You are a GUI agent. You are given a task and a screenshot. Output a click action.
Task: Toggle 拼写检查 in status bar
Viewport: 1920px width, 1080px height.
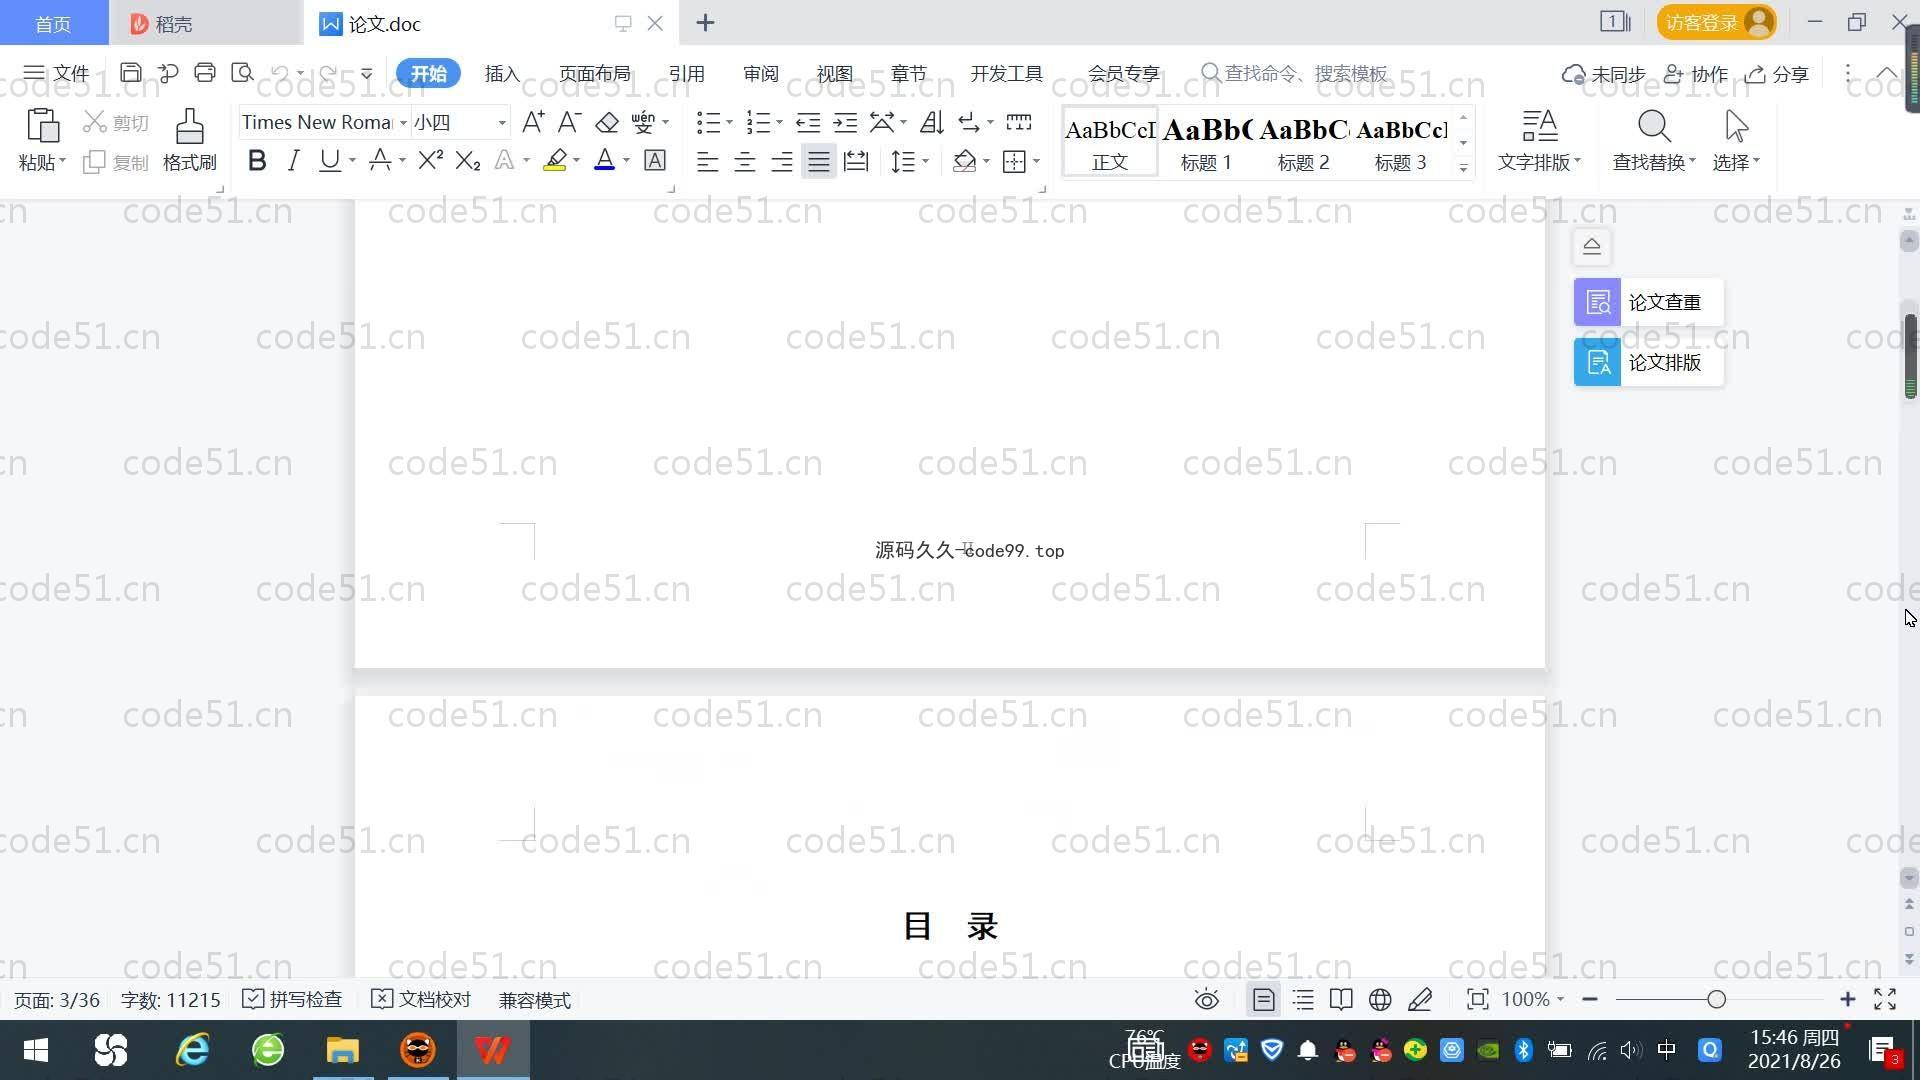coord(293,1000)
